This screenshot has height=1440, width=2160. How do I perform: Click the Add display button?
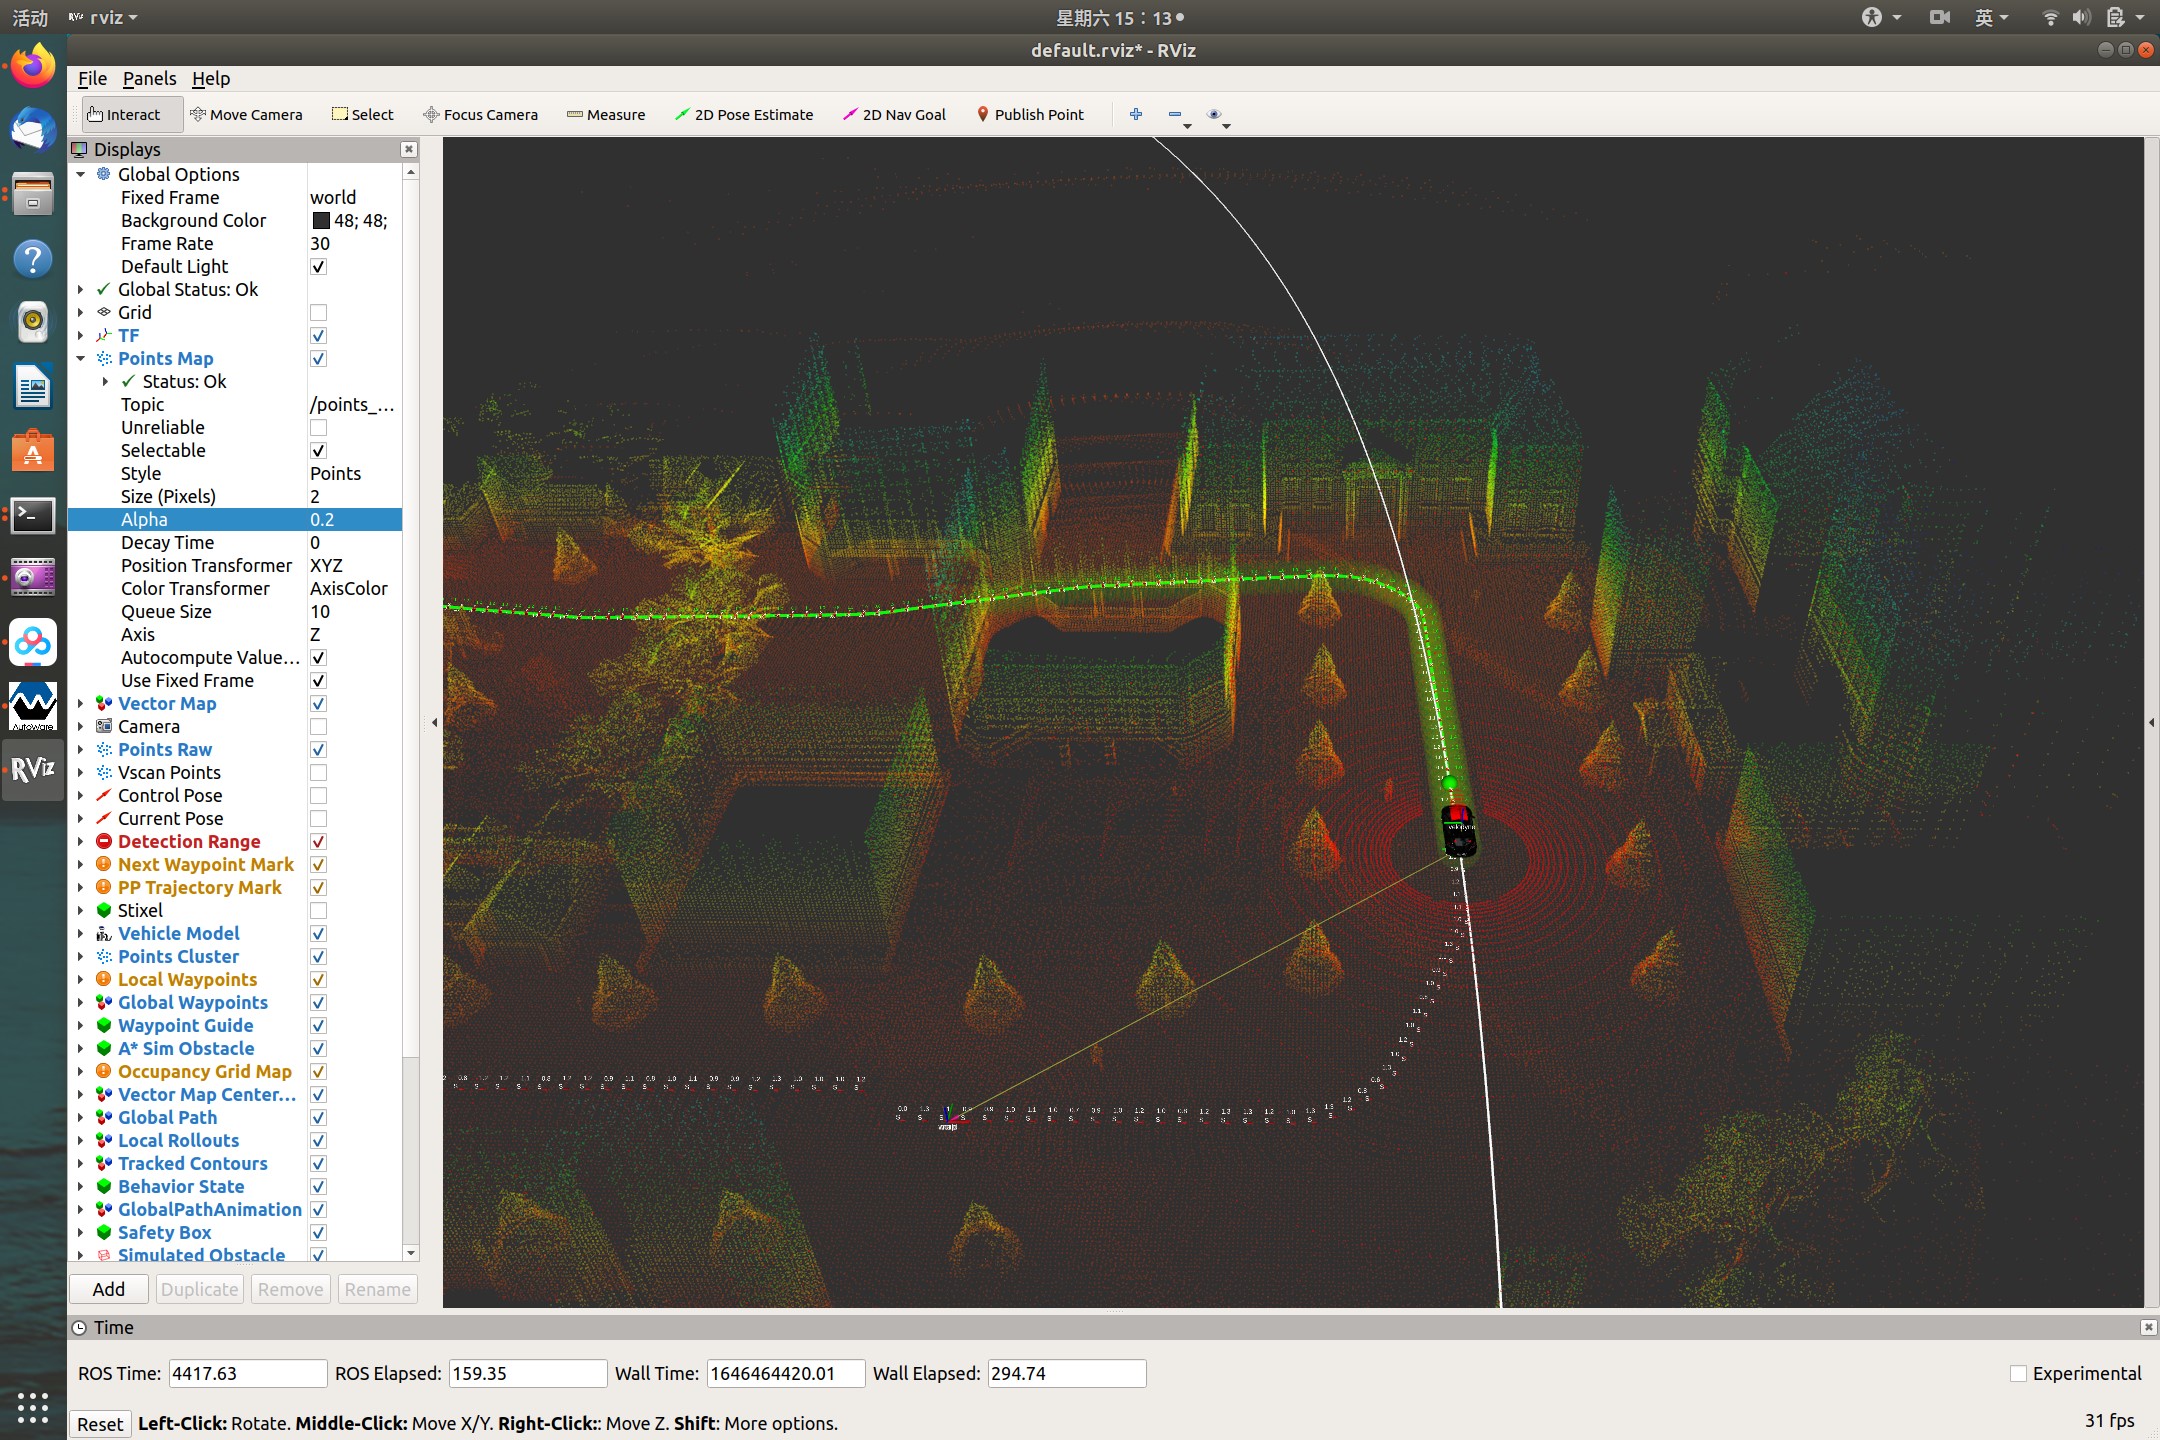108,1289
